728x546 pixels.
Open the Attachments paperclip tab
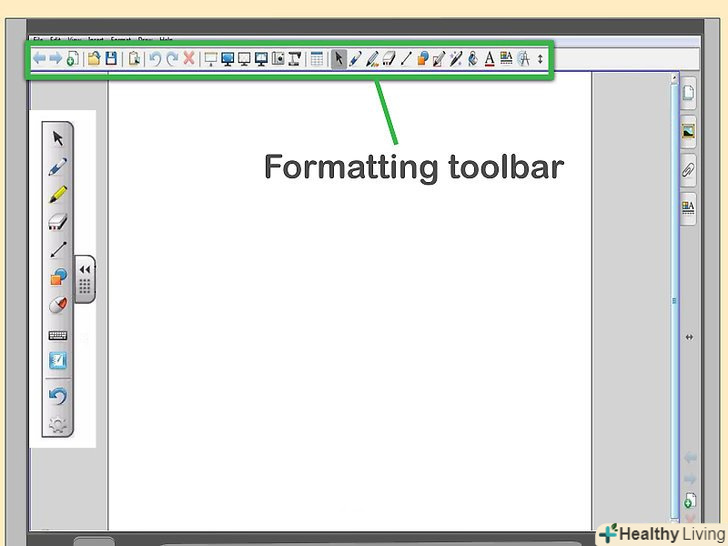pos(688,170)
